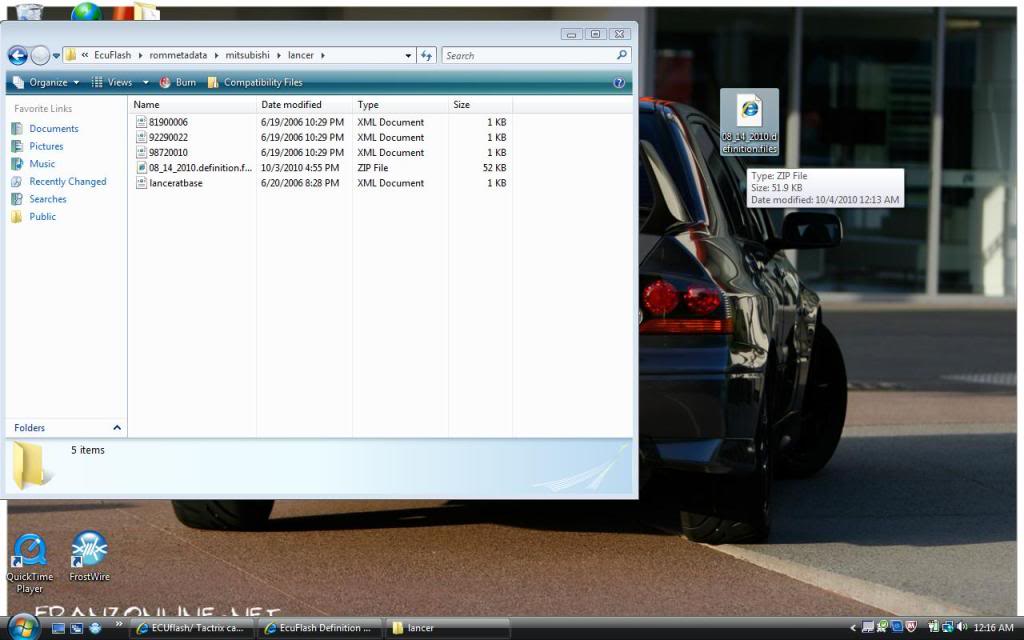Screen dimensions: 1024x640
Task: Select the globe icon on the desktop
Action: pyautogui.click(x=86, y=11)
